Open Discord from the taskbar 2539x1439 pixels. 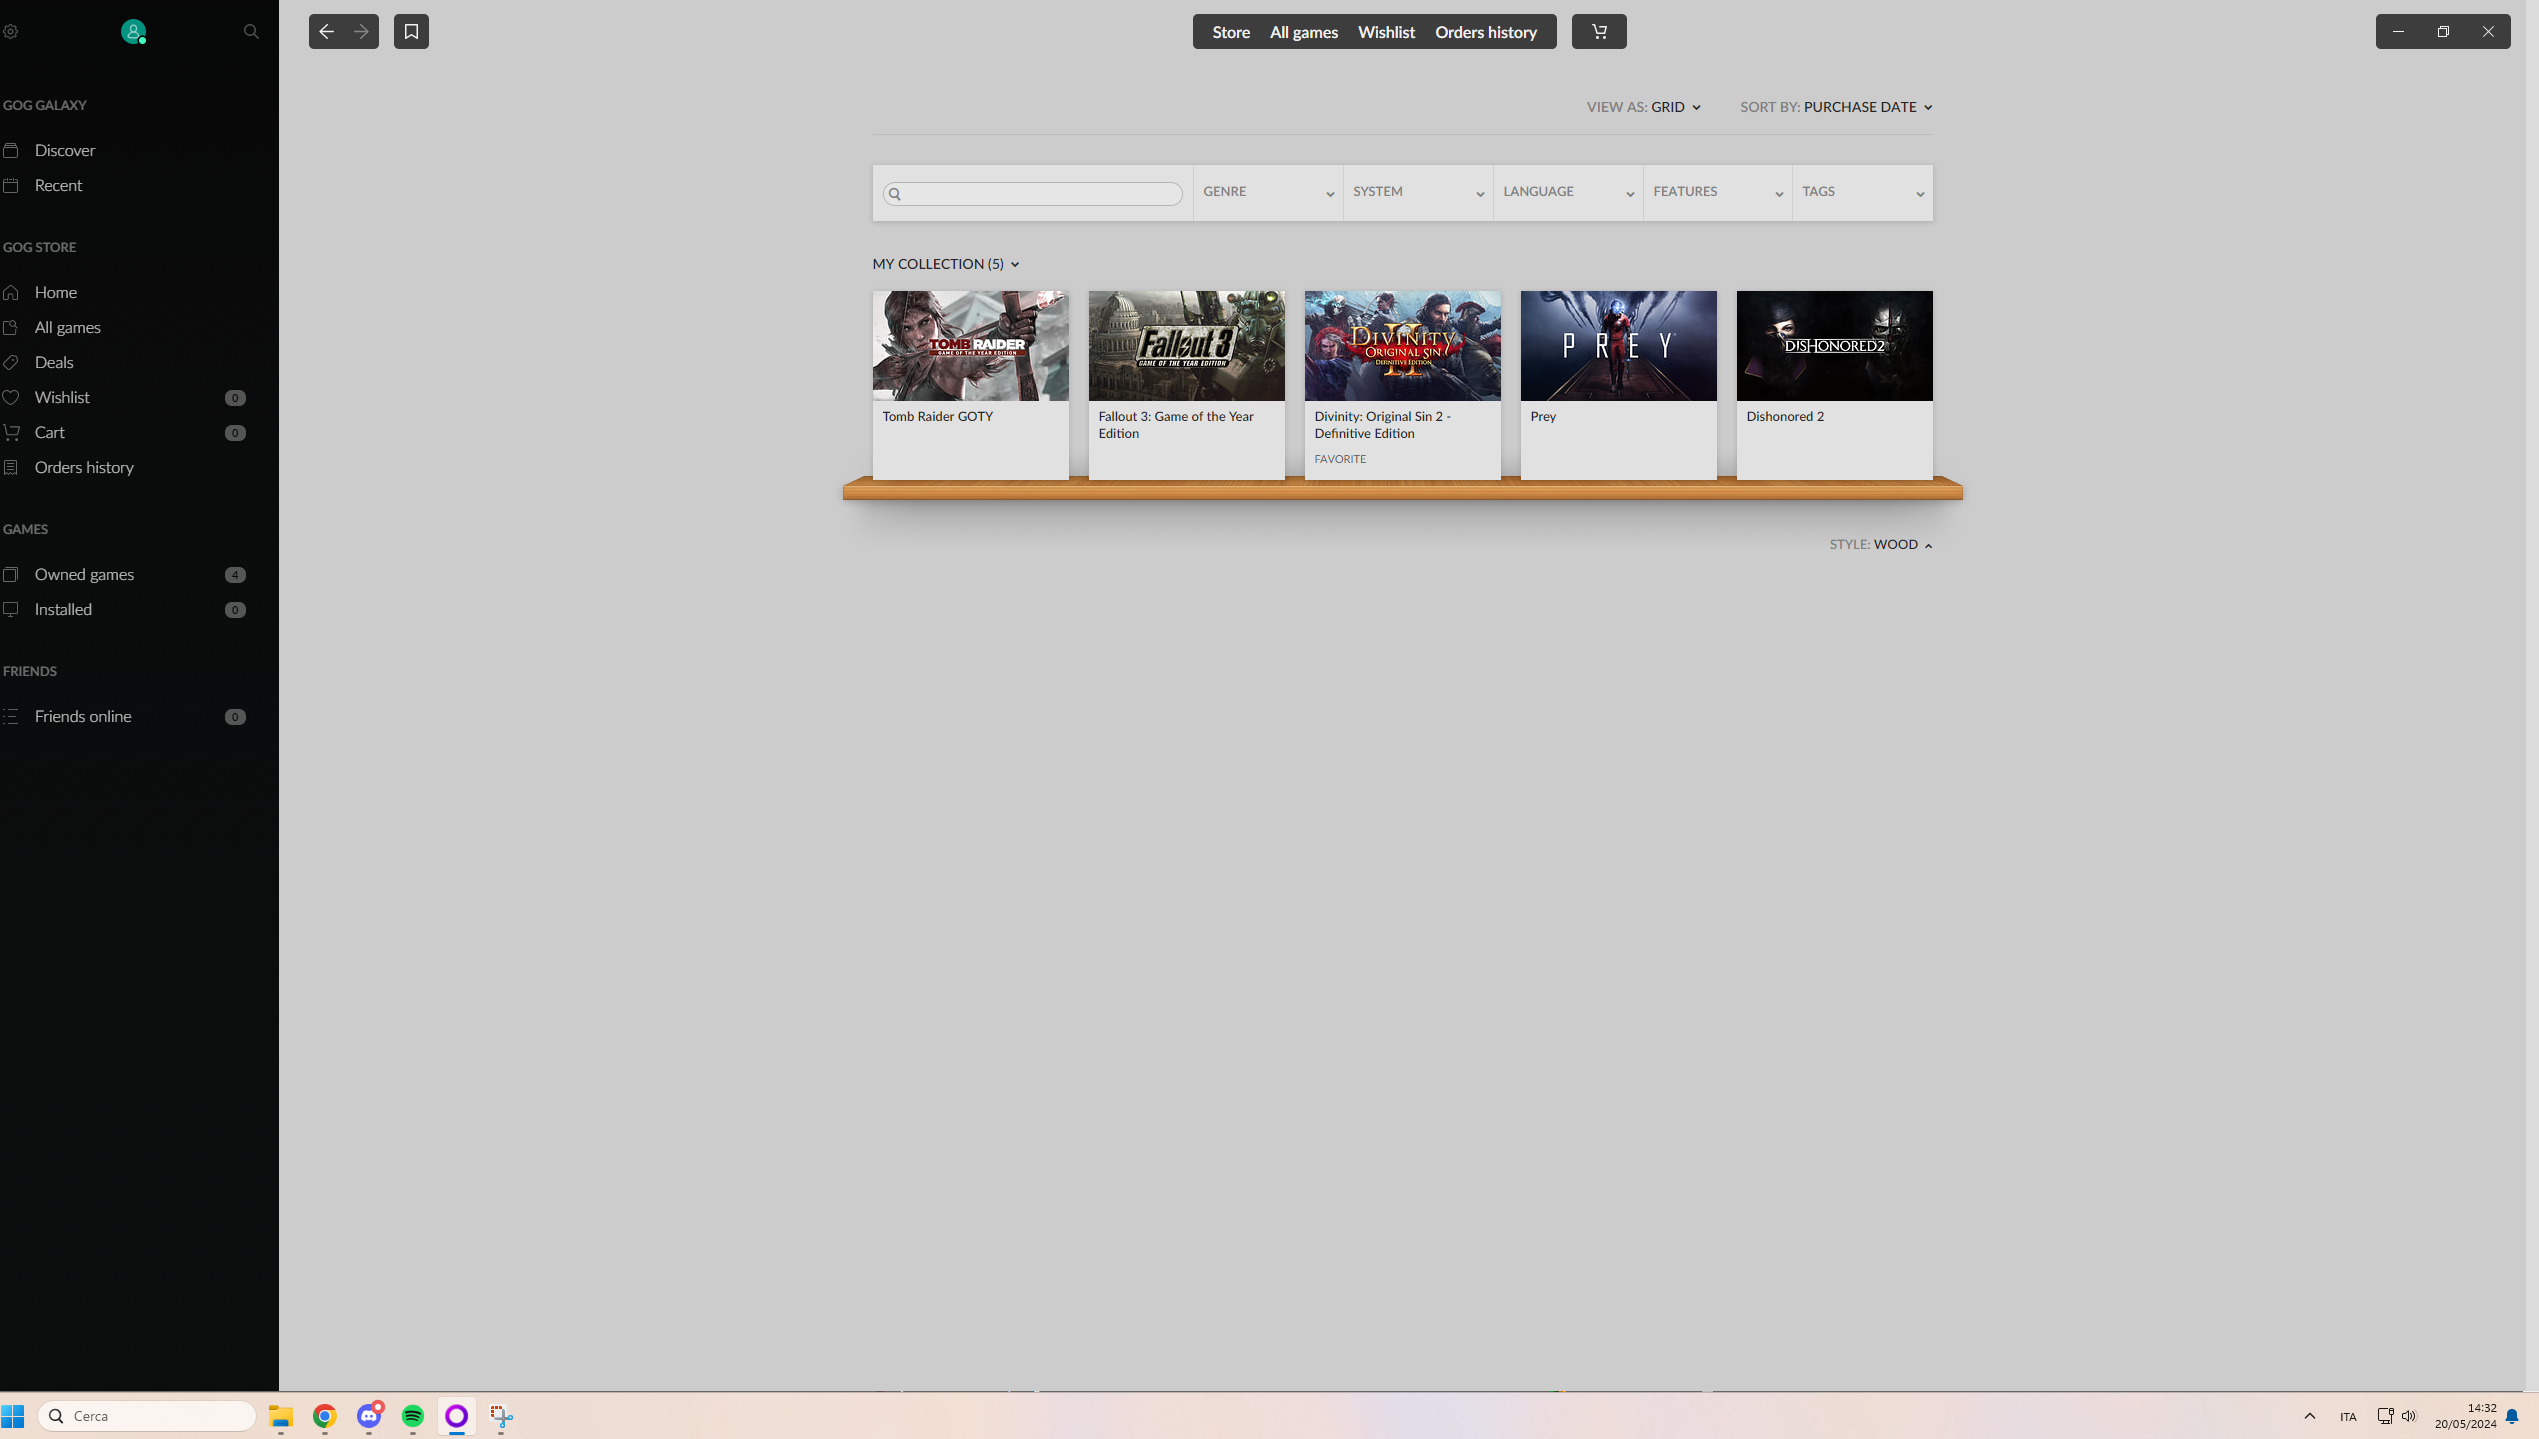369,1416
